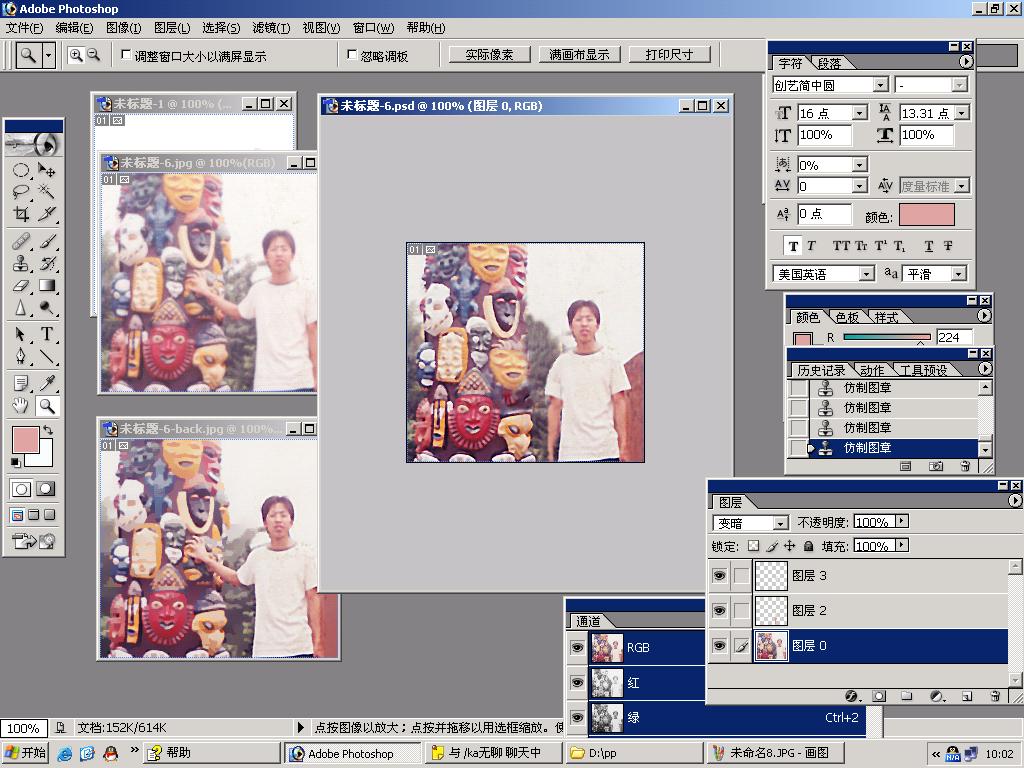Hide 图层 3 with its eye icon

pos(719,576)
